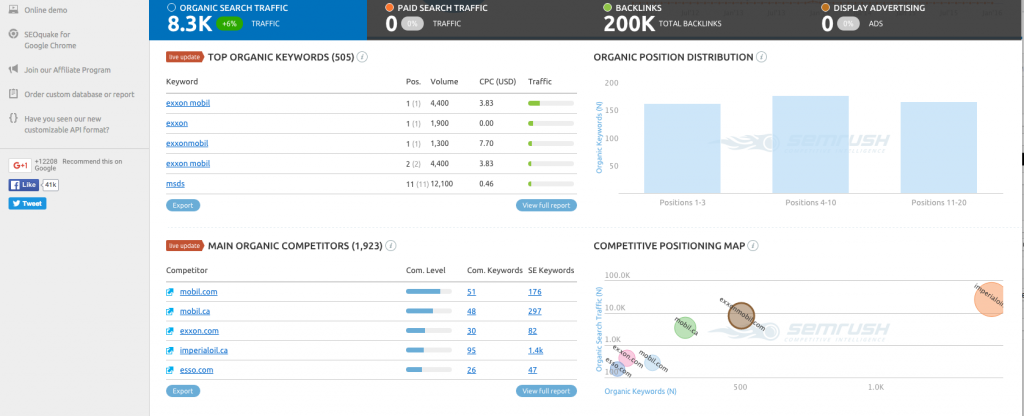Open Have you seen our new API format link

[x=67, y=124]
